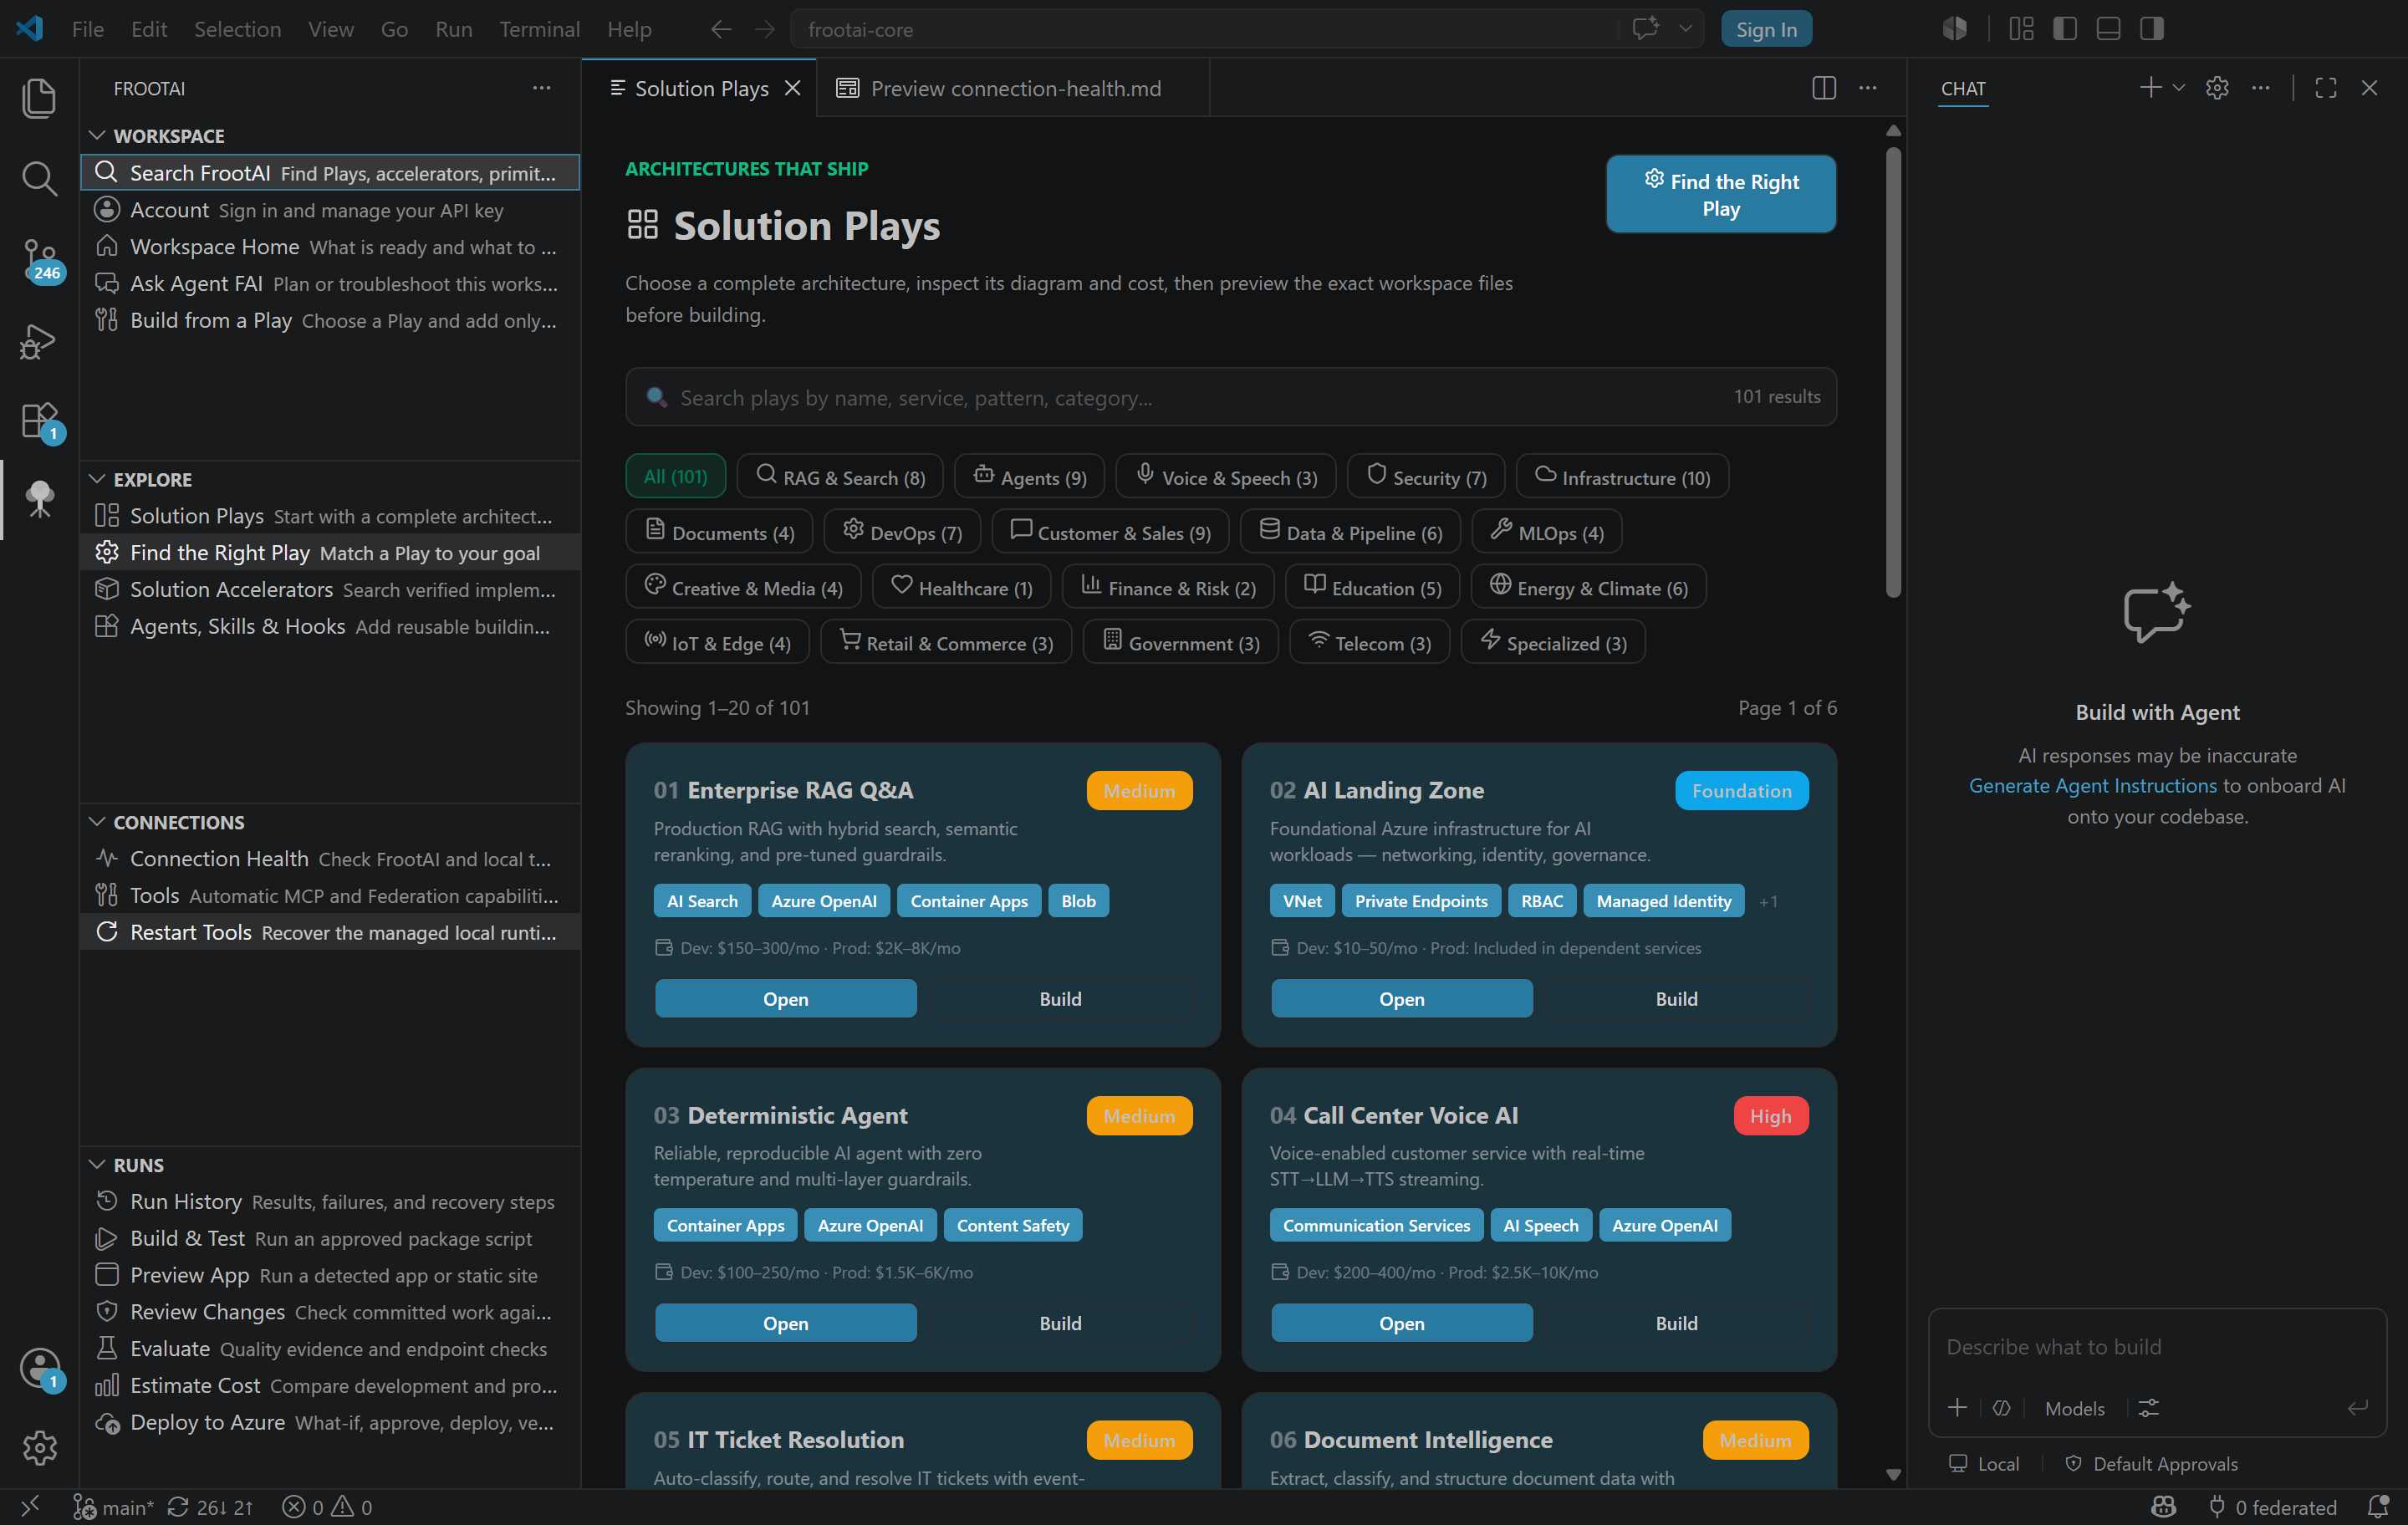Open the chat icon beside command center
This screenshot has height=1525, width=2408.
(1645, 29)
